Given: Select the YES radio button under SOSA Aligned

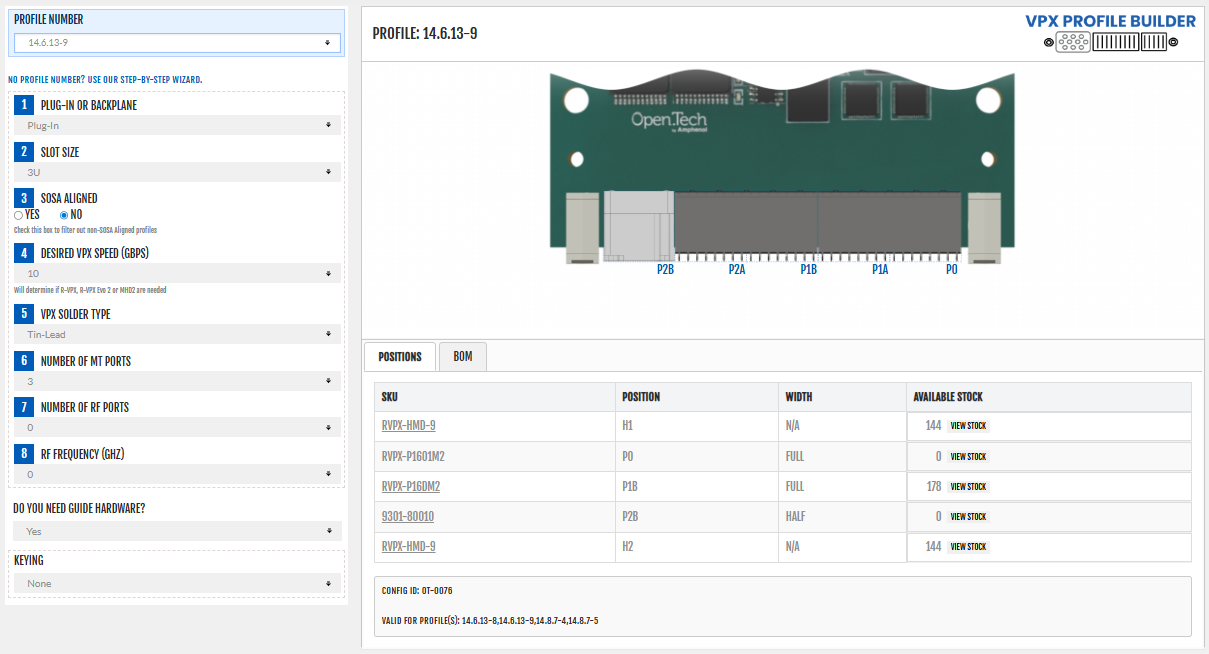Looking at the screenshot, I should point(17,214).
